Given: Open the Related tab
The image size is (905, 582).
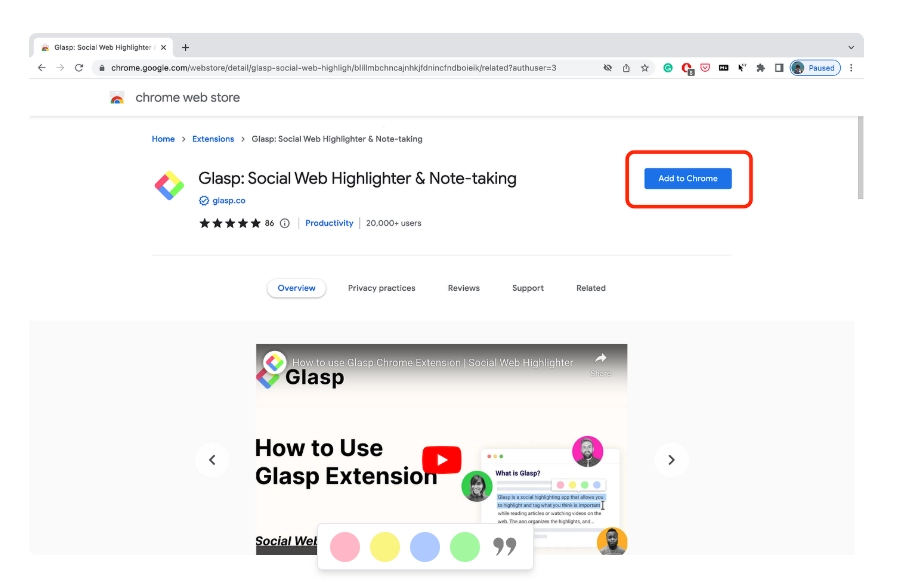Looking at the screenshot, I should (x=591, y=288).
